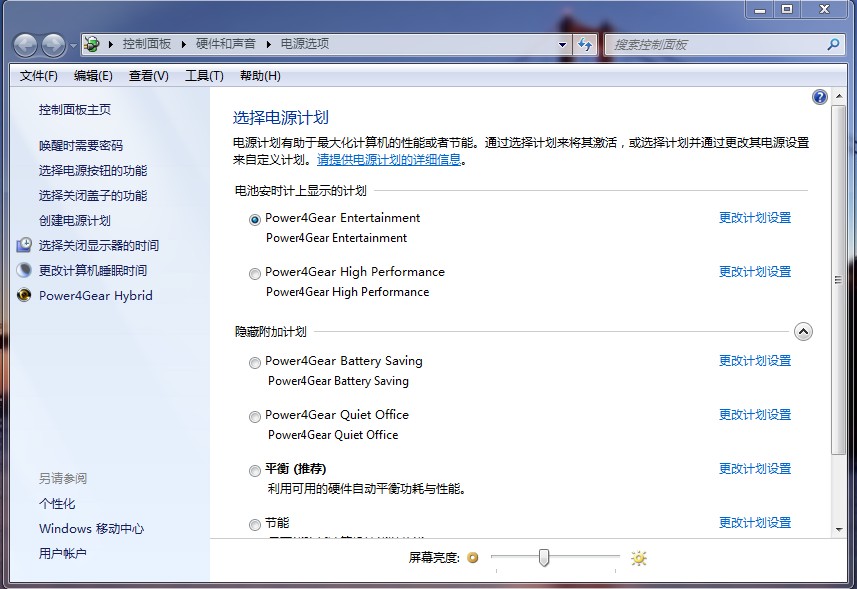This screenshot has height=589, width=857.
Task: Click the Control Panel icon in address bar
Action: 92,44
